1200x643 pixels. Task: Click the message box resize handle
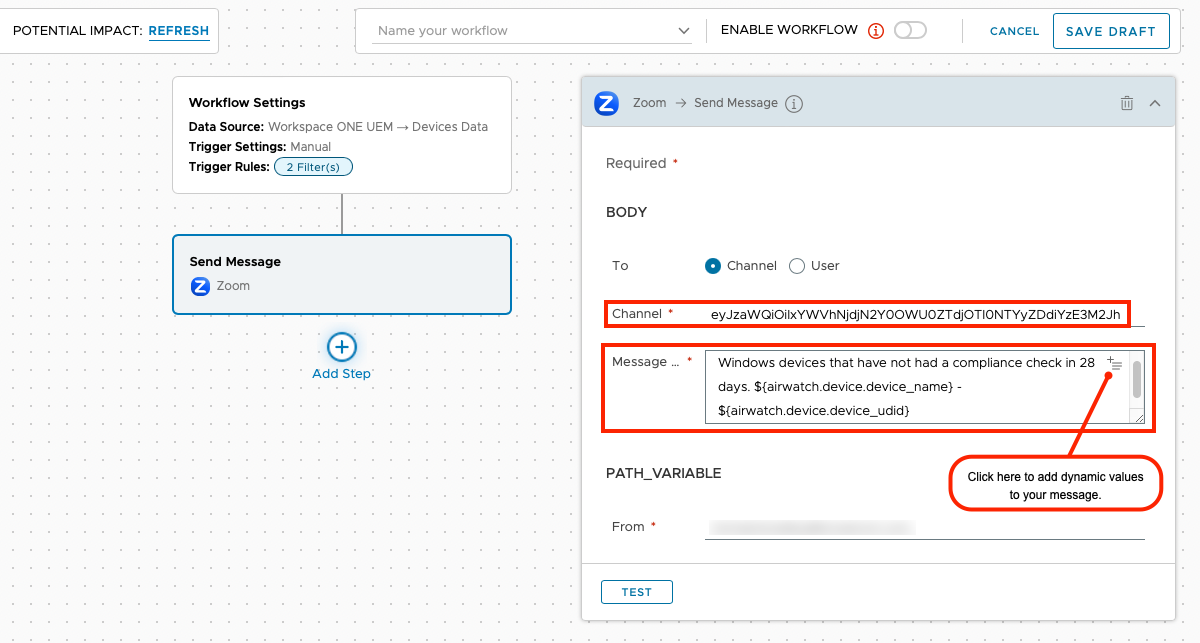click(1137, 416)
